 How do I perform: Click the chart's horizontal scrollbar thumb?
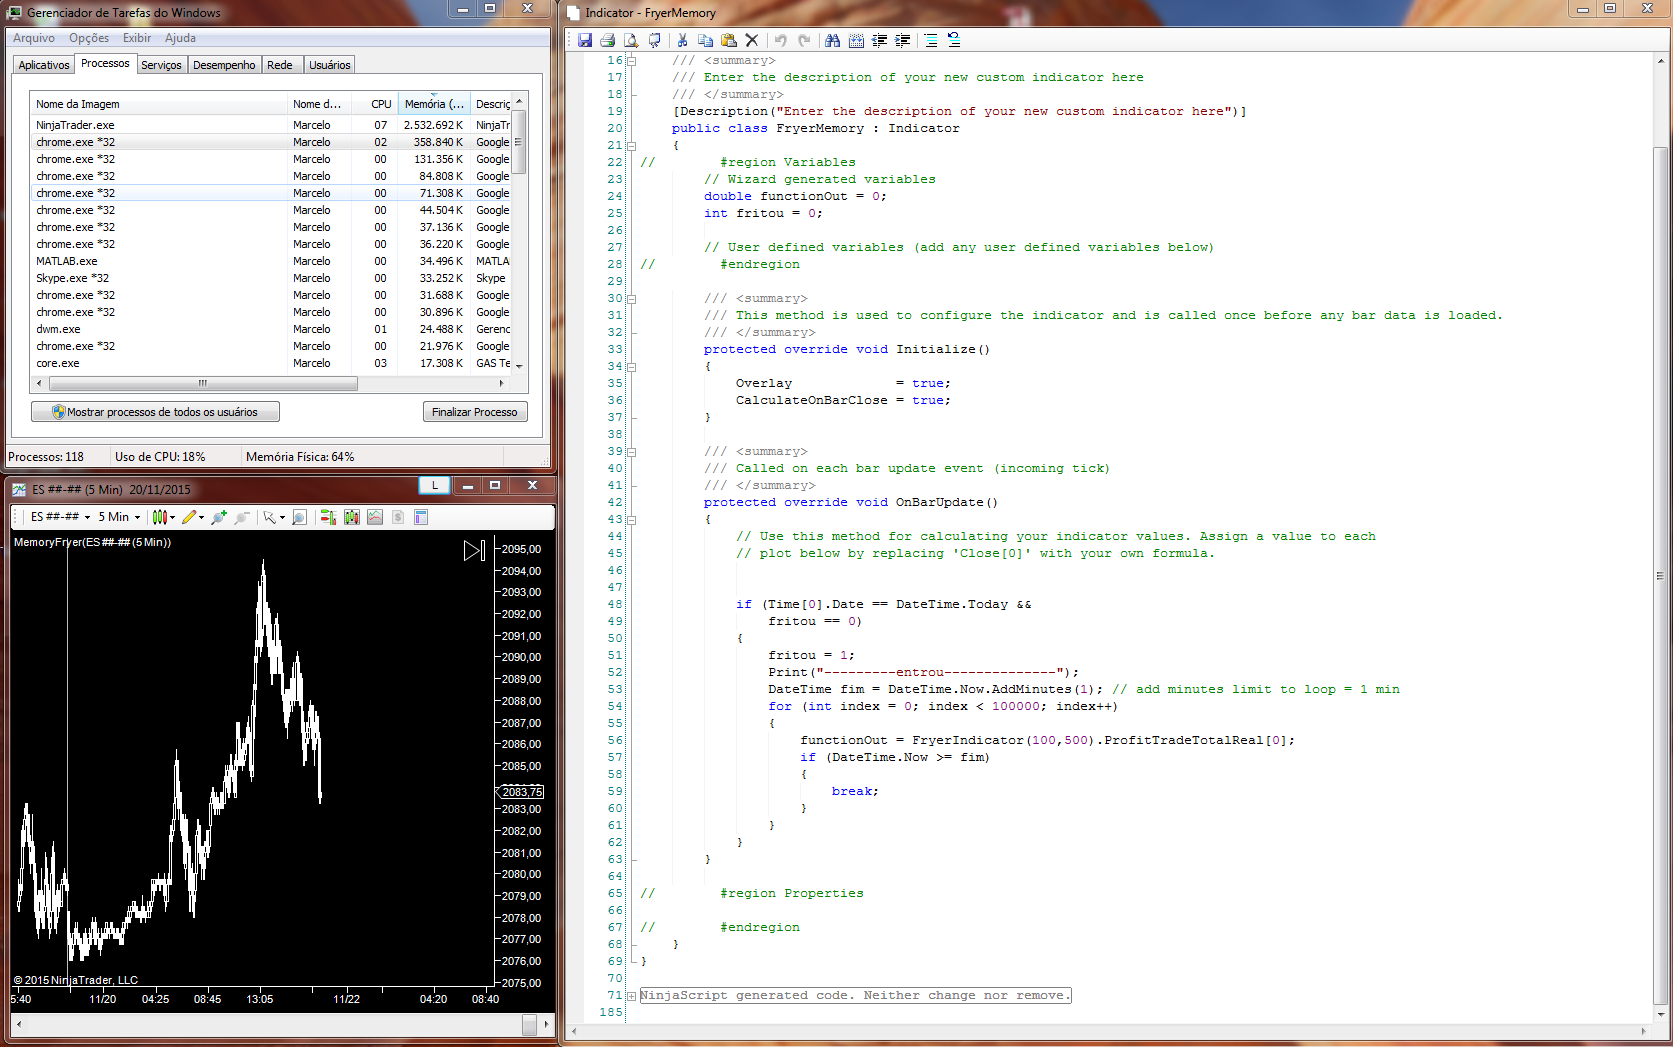[530, 1024]
